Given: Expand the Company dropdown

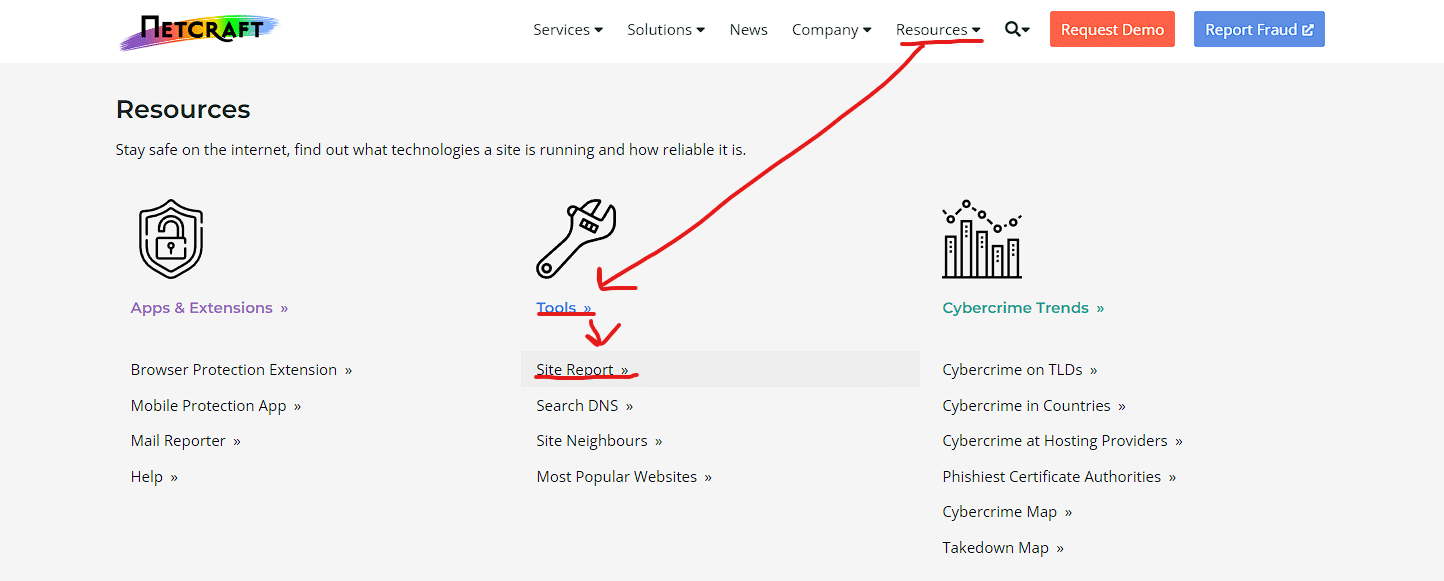Looking at the screenshot, I should click(831, 29).
